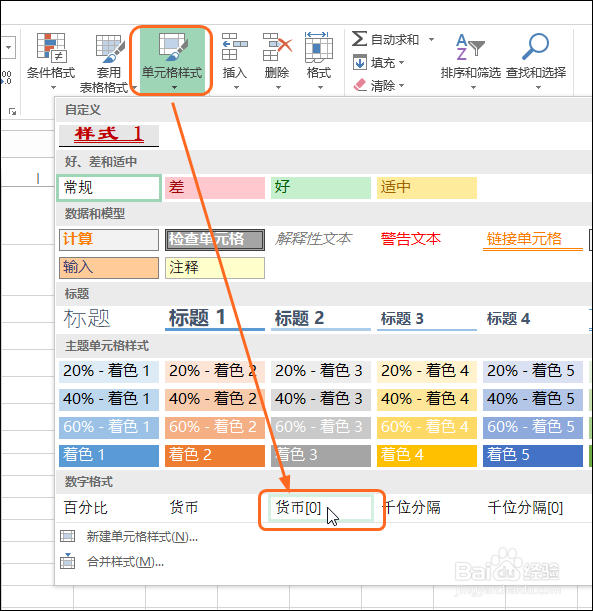
Task: Expand the 删除 dropdown arrow
Action: point(278,88)
